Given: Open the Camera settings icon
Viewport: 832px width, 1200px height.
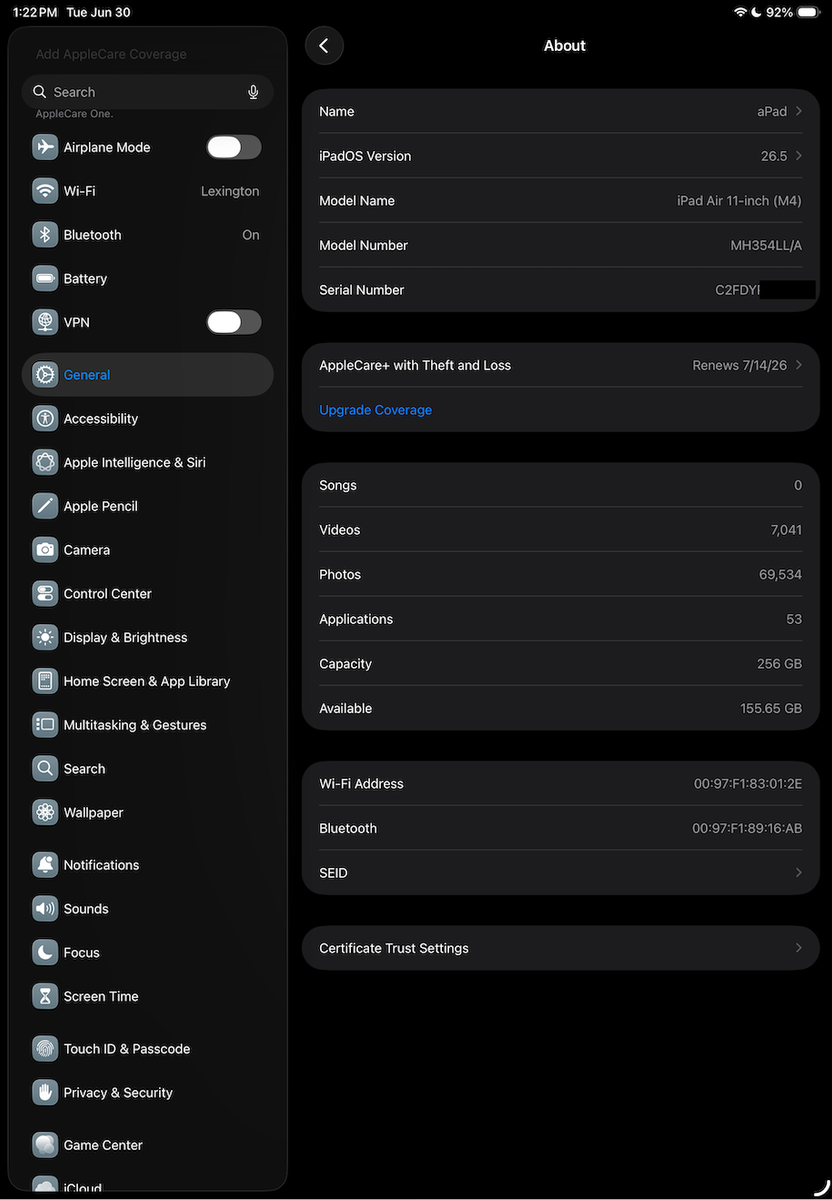Looking at the screenshot, I should [45, 550].
